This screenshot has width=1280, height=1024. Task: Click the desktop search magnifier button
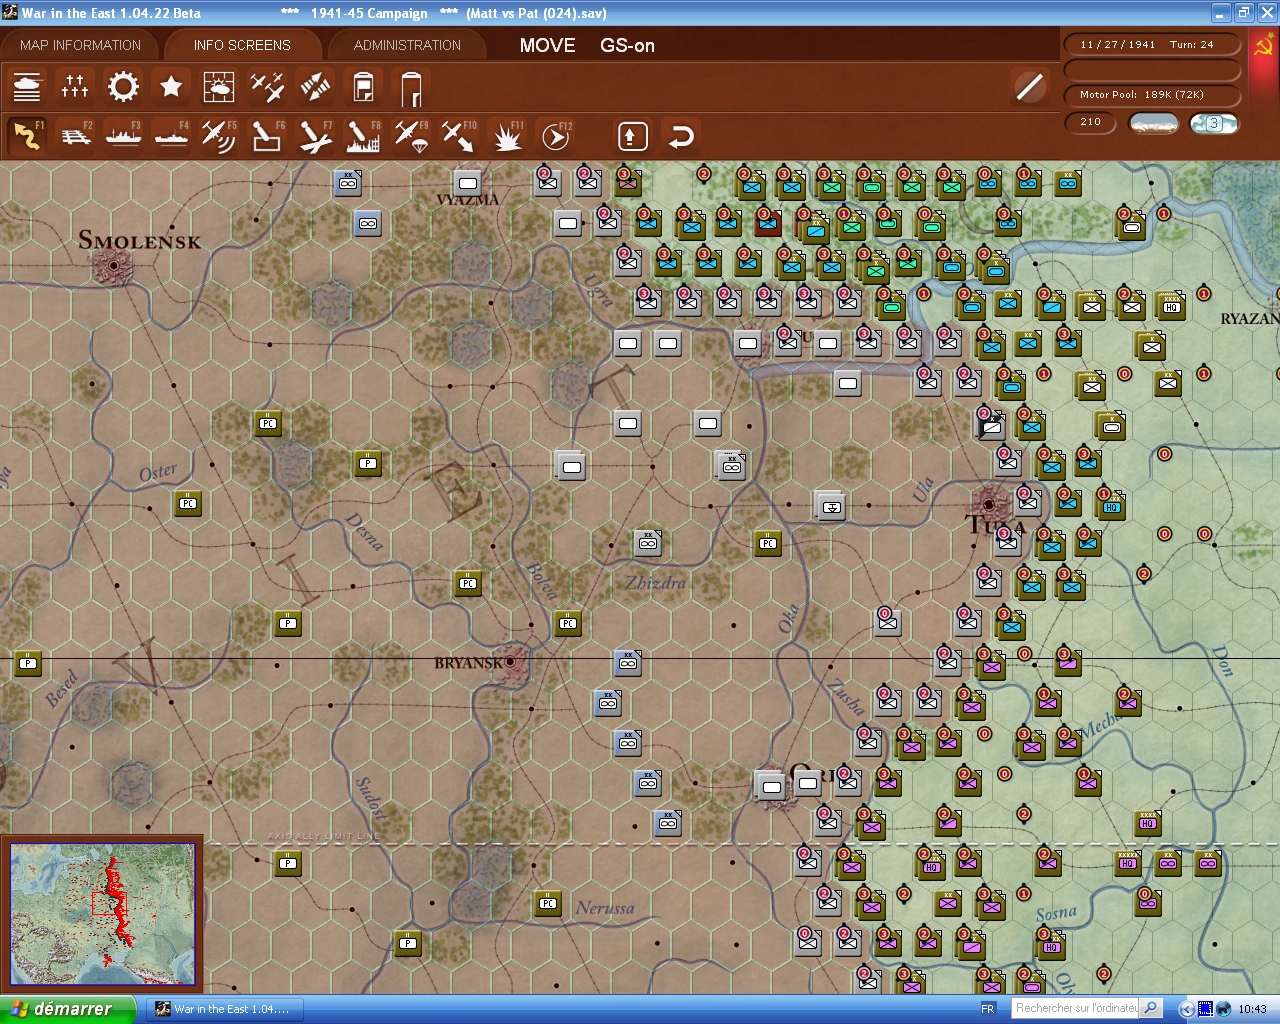pos(1151,1008)
